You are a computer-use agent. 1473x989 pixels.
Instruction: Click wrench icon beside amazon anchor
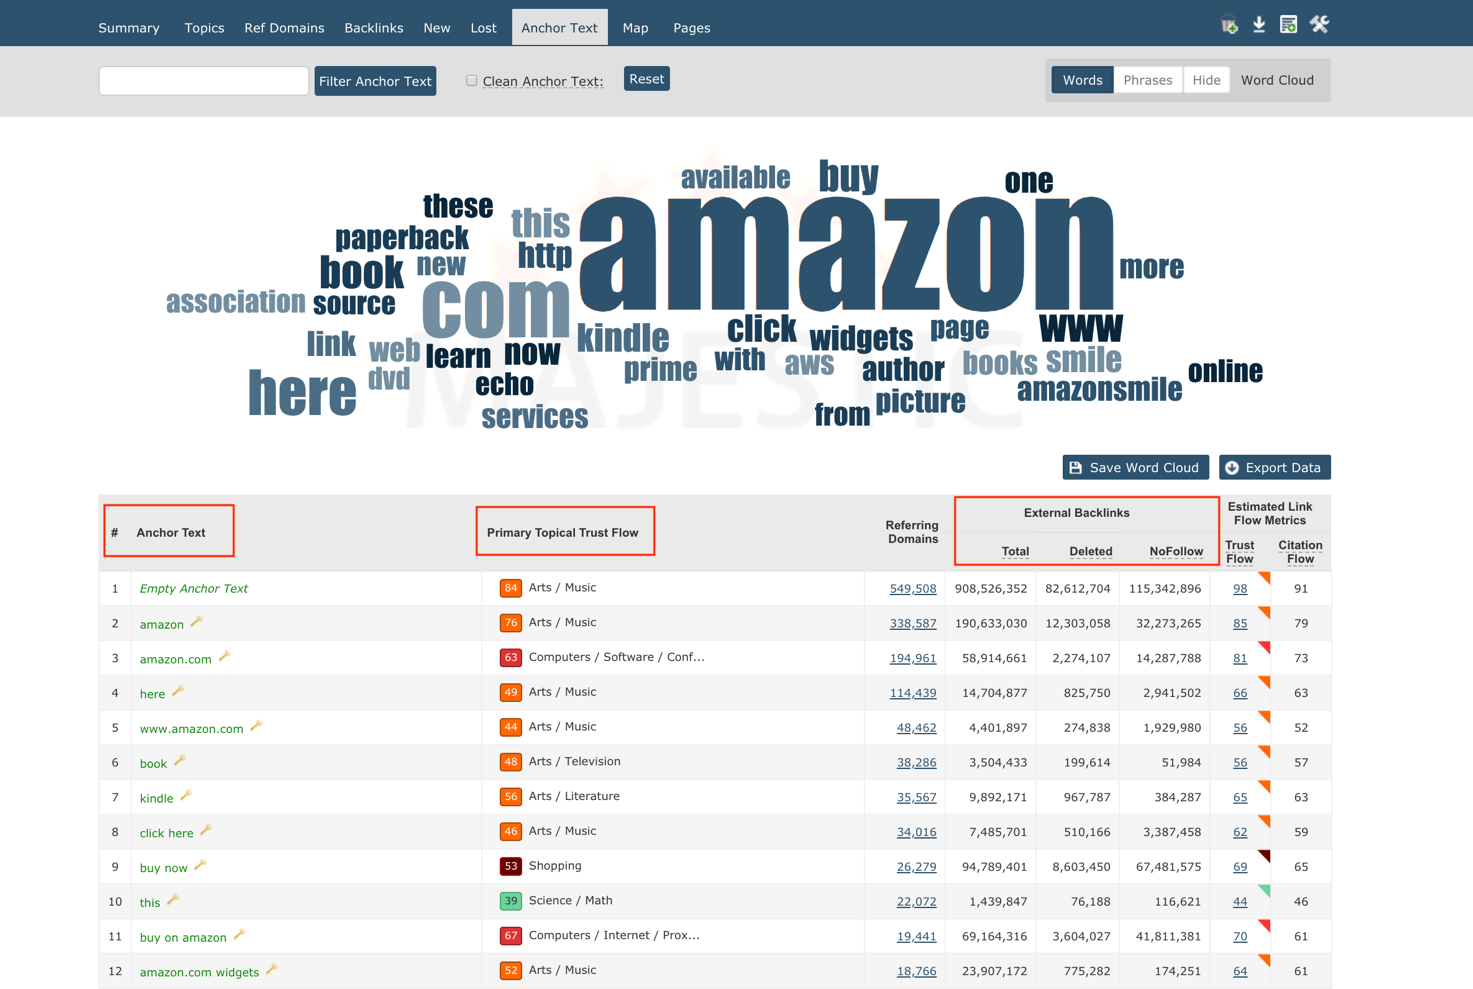[x=197, y=622]
